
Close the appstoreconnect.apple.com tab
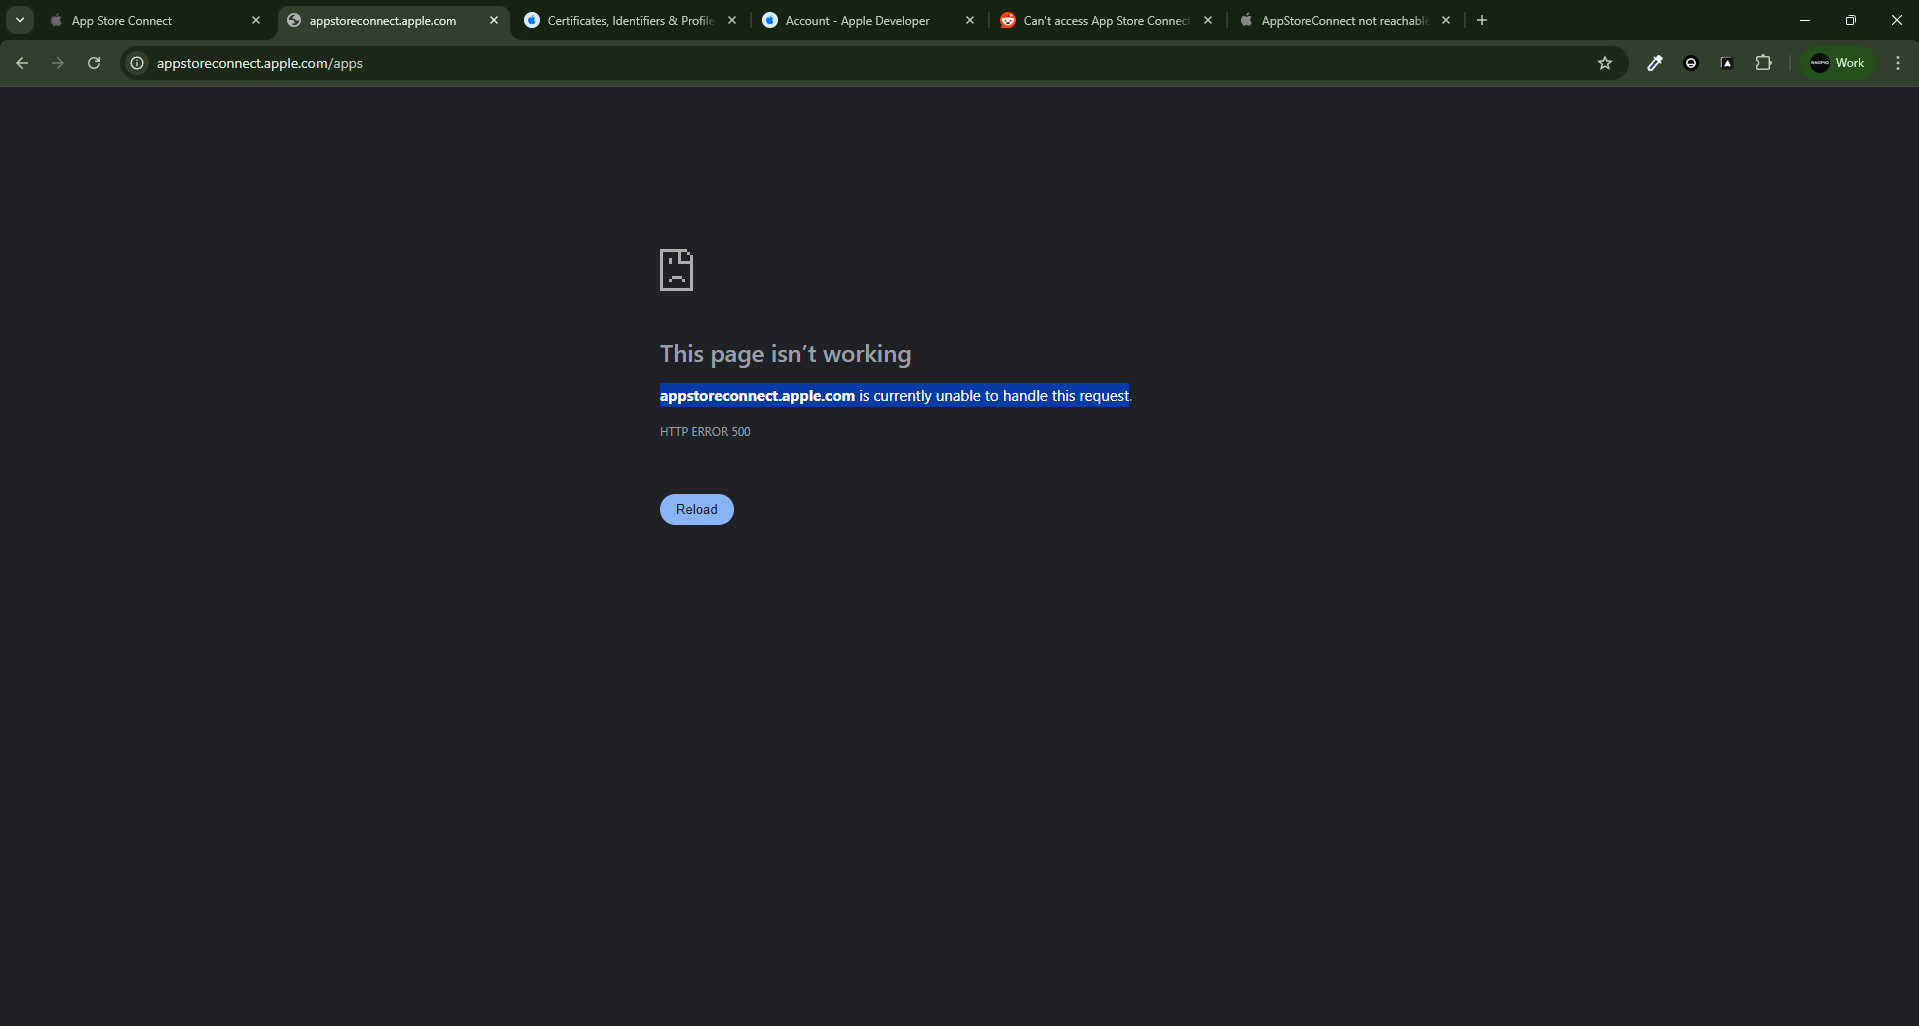pyautogui.click(x=494, y=20)
